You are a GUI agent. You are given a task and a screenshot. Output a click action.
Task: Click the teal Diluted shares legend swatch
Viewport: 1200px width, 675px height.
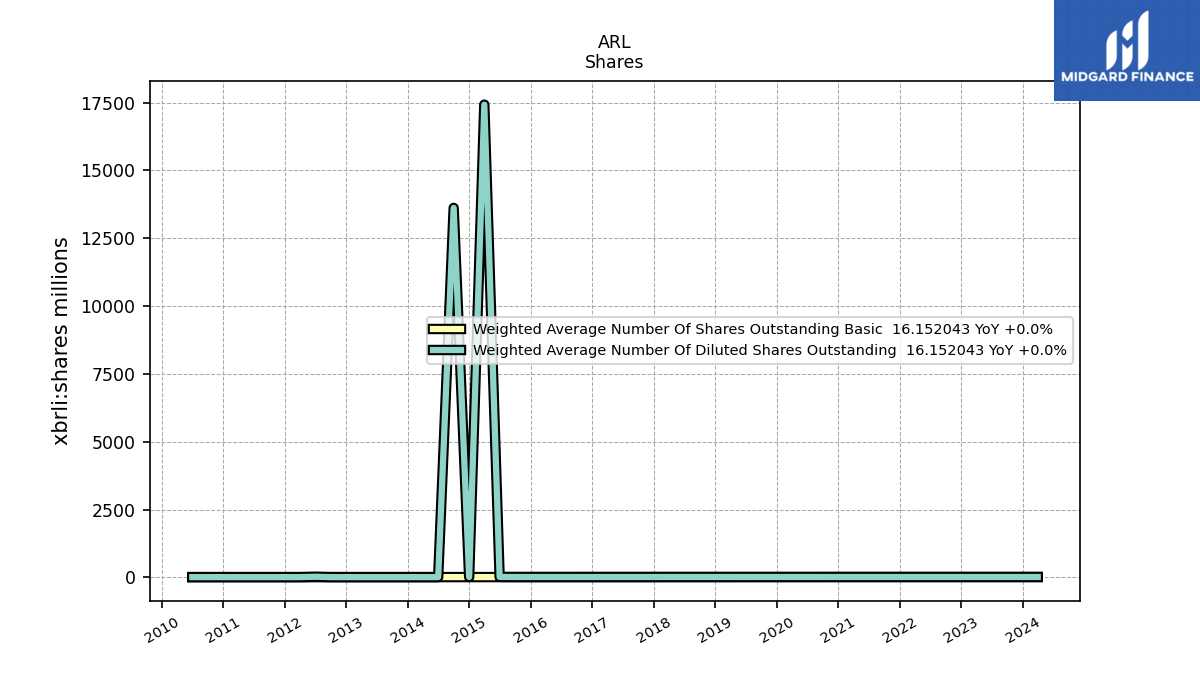coord(446,350)
